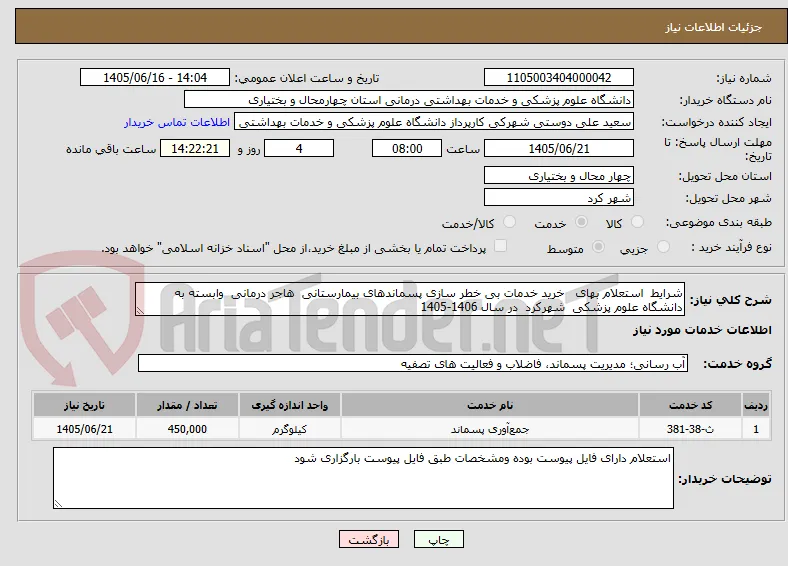Click the استان محل تحویل label

[725, 176]
